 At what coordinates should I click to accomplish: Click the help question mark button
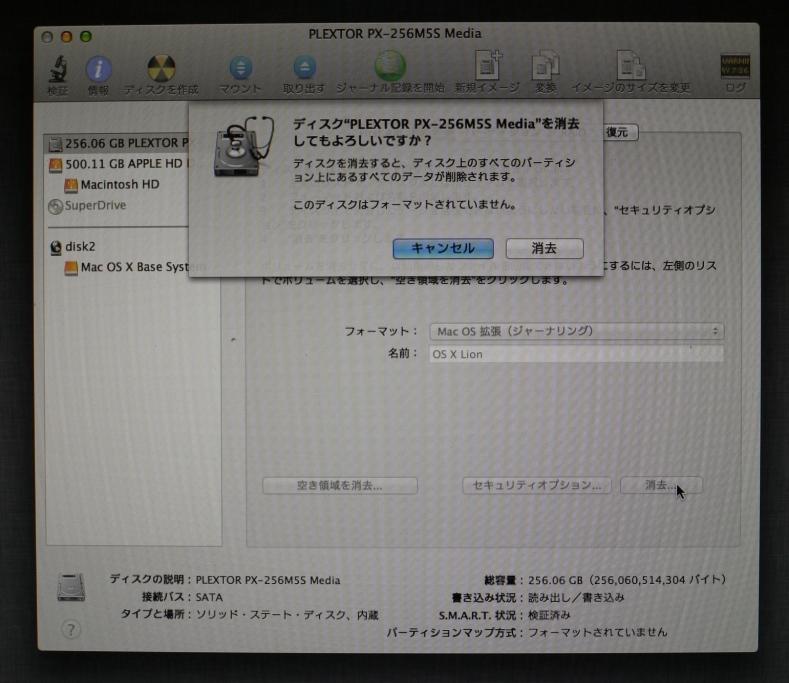[x=71, y=629]
